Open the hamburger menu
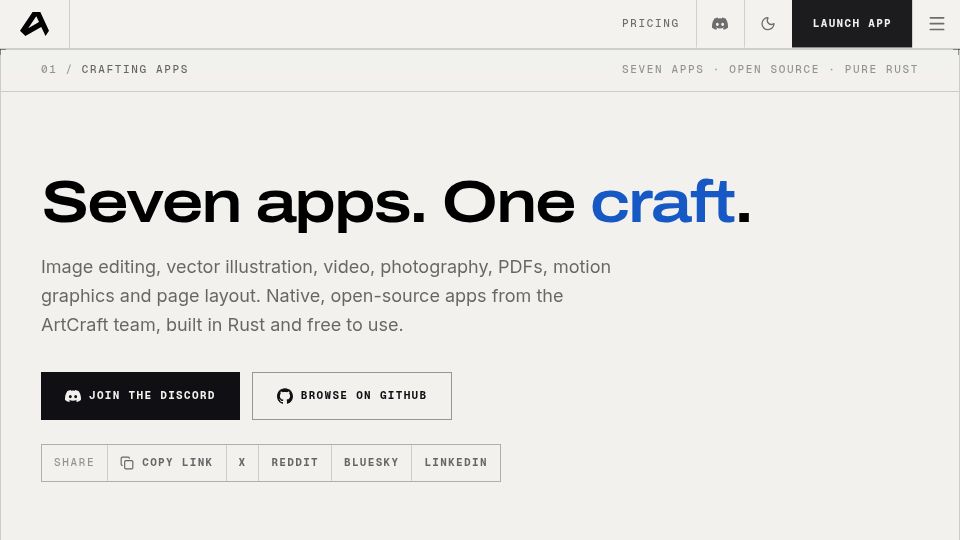 (936, 24)
